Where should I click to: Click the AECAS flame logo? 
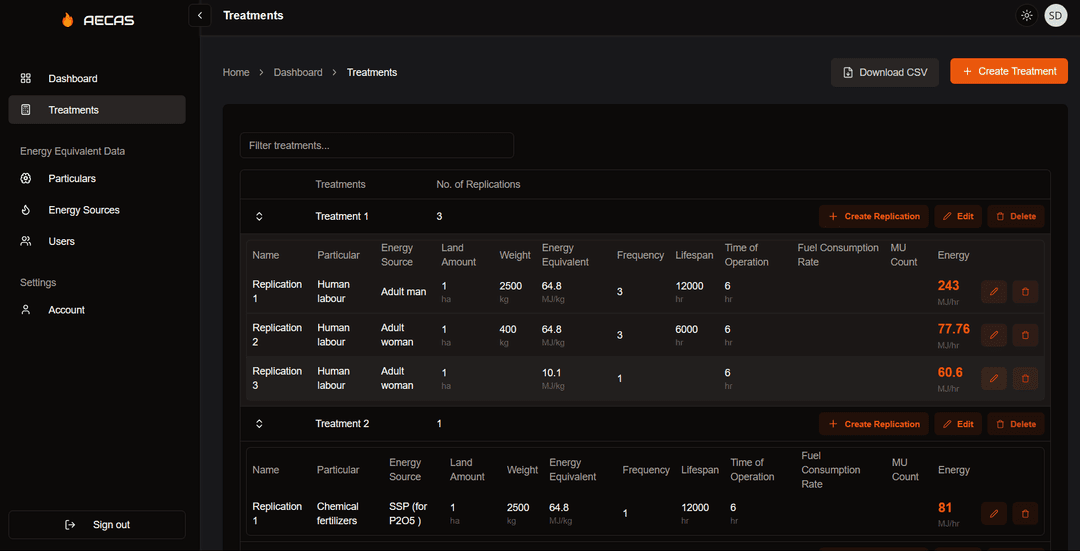(68, 20)
